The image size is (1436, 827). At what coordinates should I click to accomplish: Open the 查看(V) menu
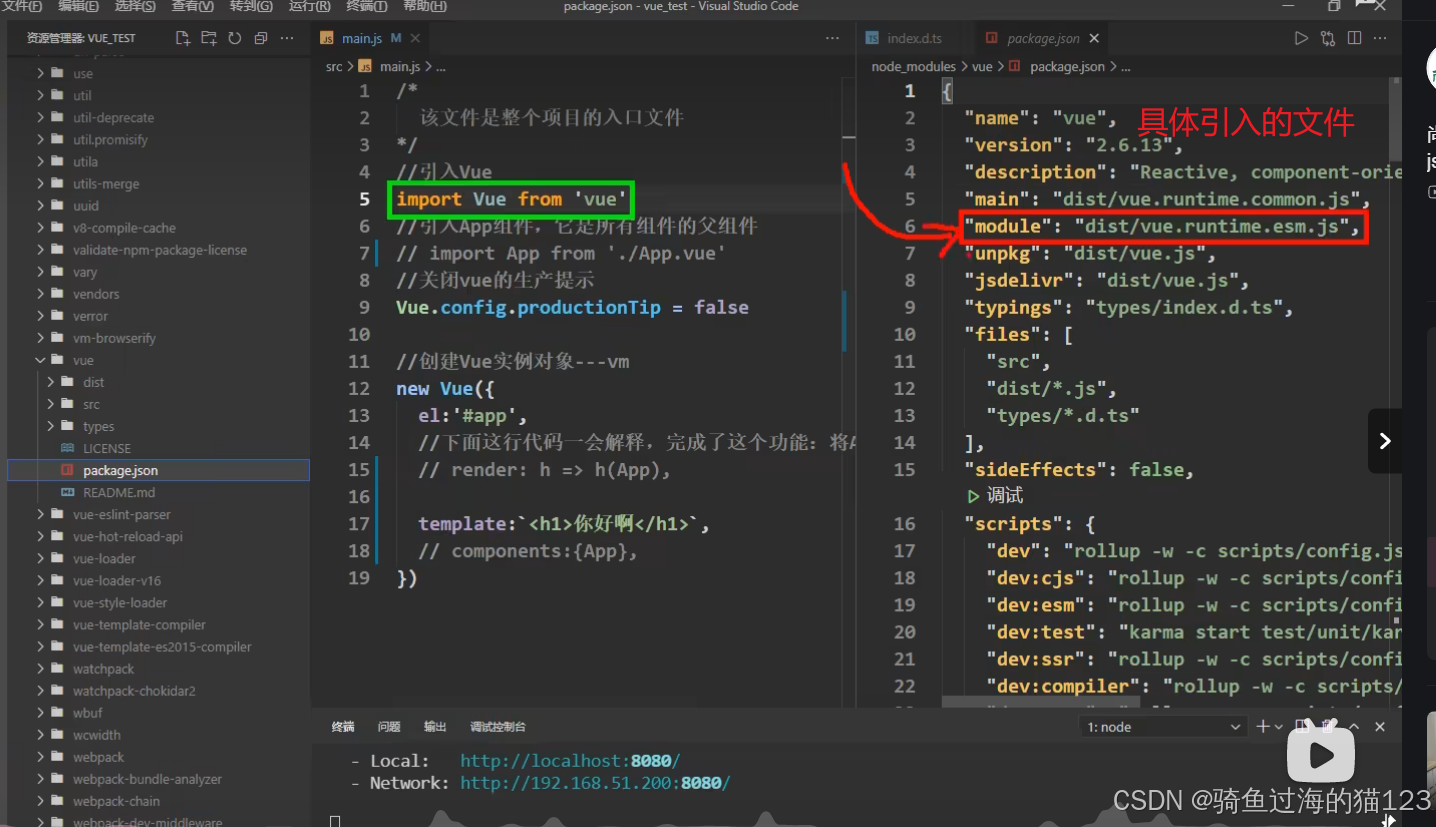tap(192, 6)
